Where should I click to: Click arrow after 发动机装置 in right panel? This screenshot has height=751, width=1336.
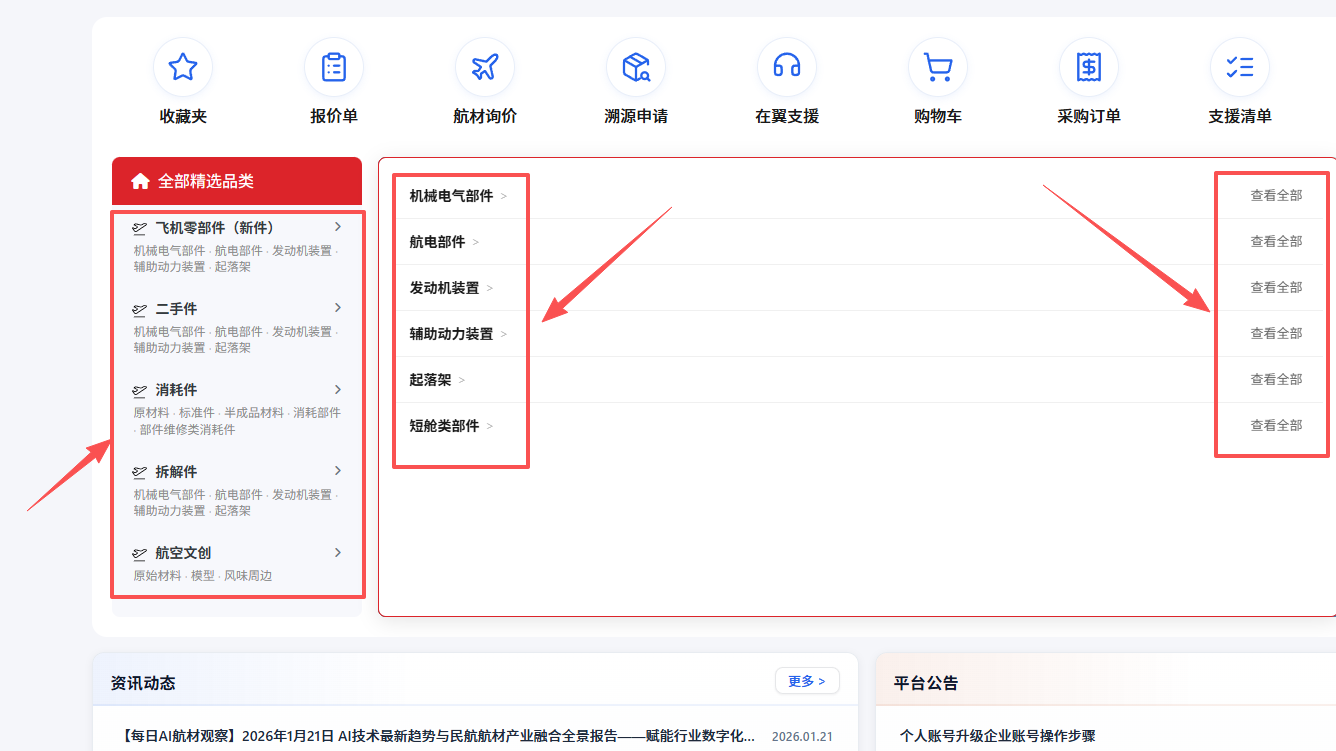pos(490,288)
